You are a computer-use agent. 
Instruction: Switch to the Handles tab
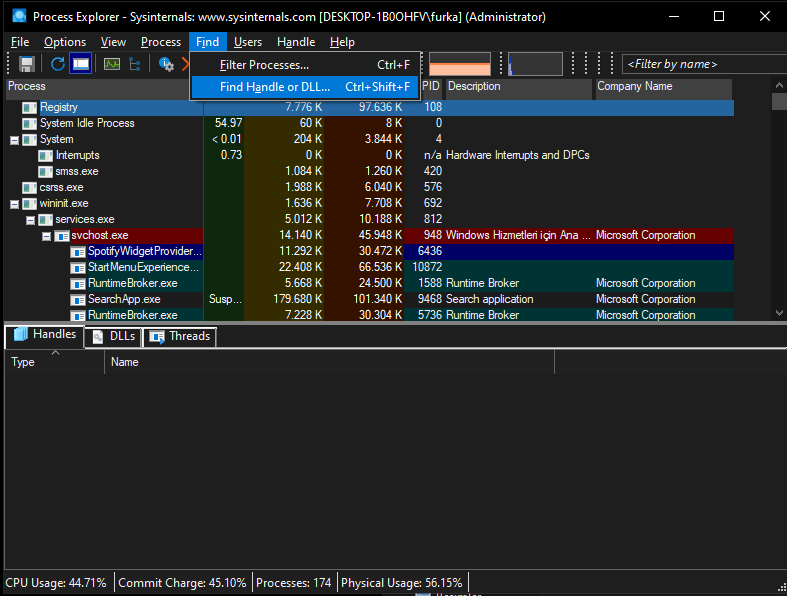tap(45, 335)
